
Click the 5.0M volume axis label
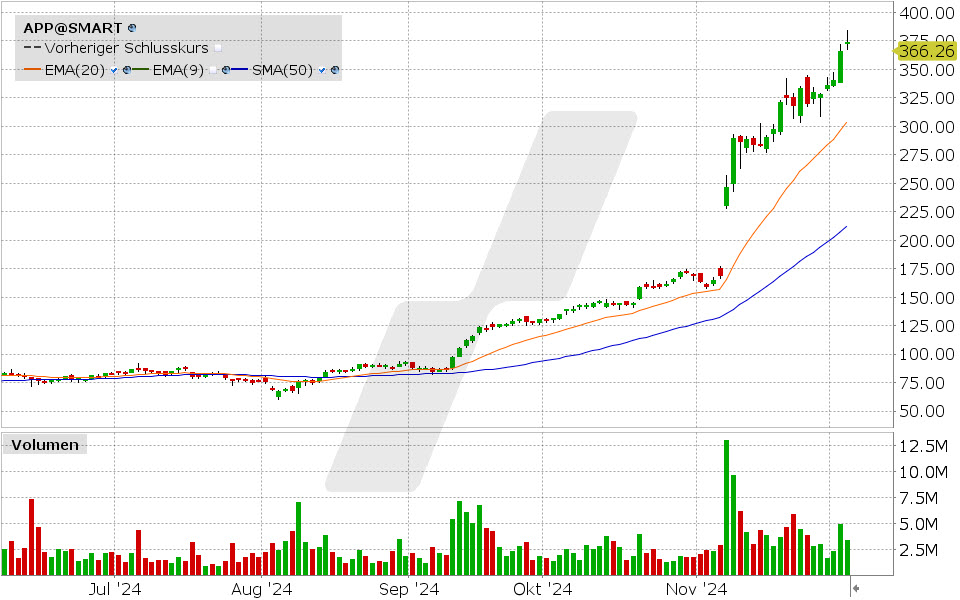pyautogui.click(x=918, y=524)
